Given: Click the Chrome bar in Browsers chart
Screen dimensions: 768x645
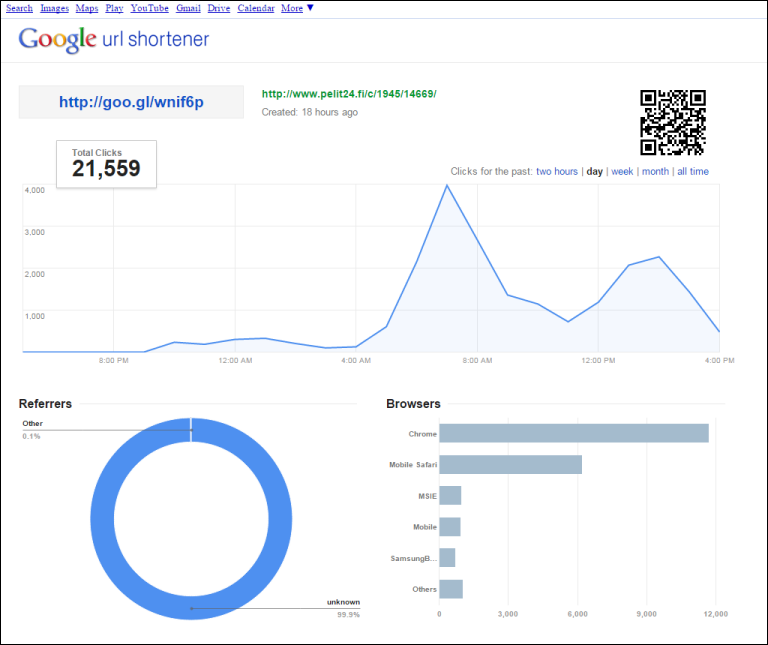Looking at the screenshot, I should click(574, 433).
